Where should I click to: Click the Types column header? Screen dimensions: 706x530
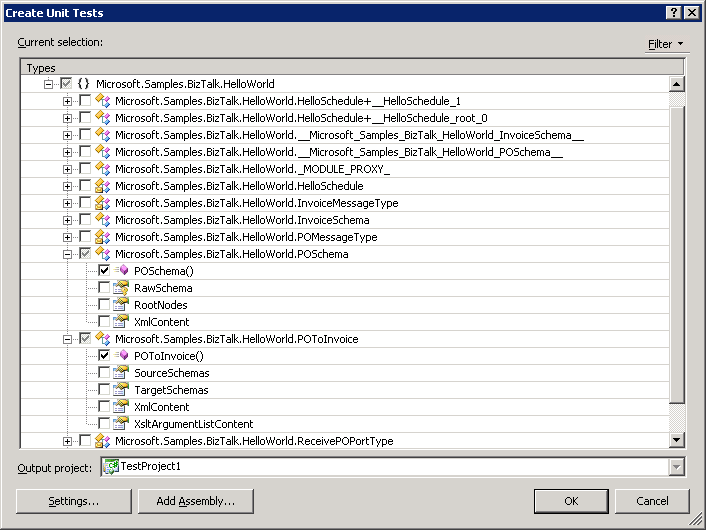coord(352,68)
